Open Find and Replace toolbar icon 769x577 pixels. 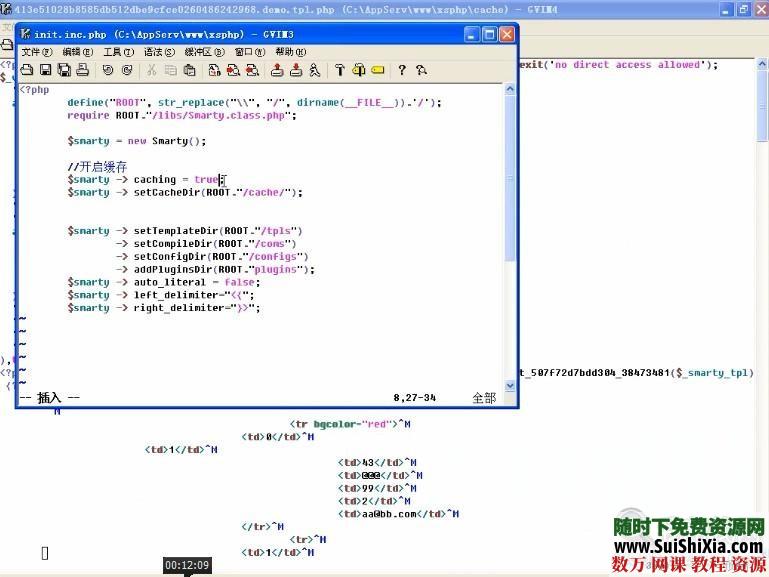click(x=214, y=70)
